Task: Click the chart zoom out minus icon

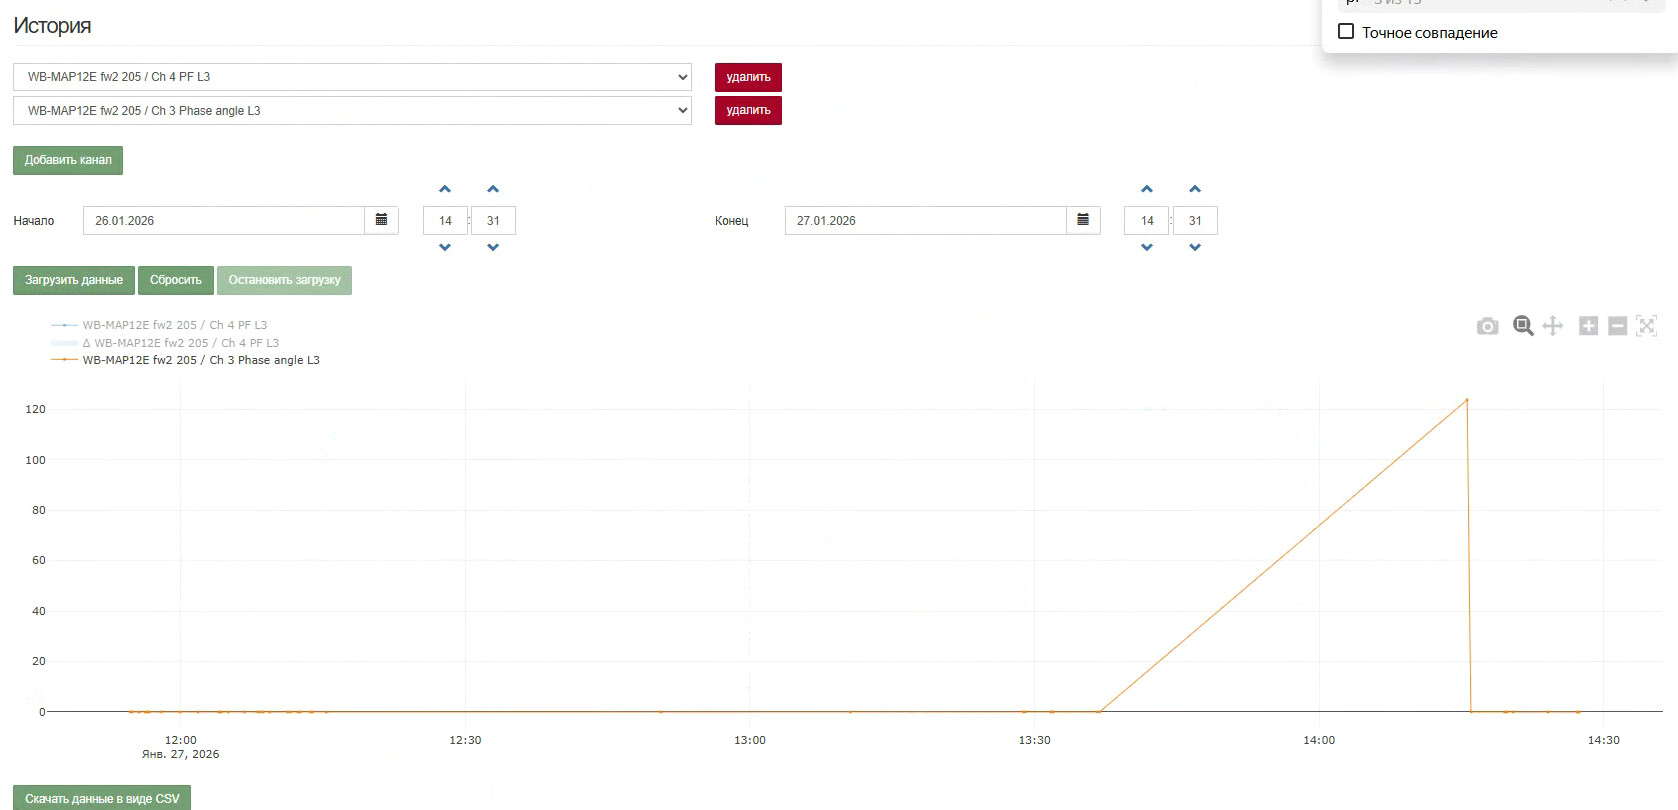Action: 1617,326
